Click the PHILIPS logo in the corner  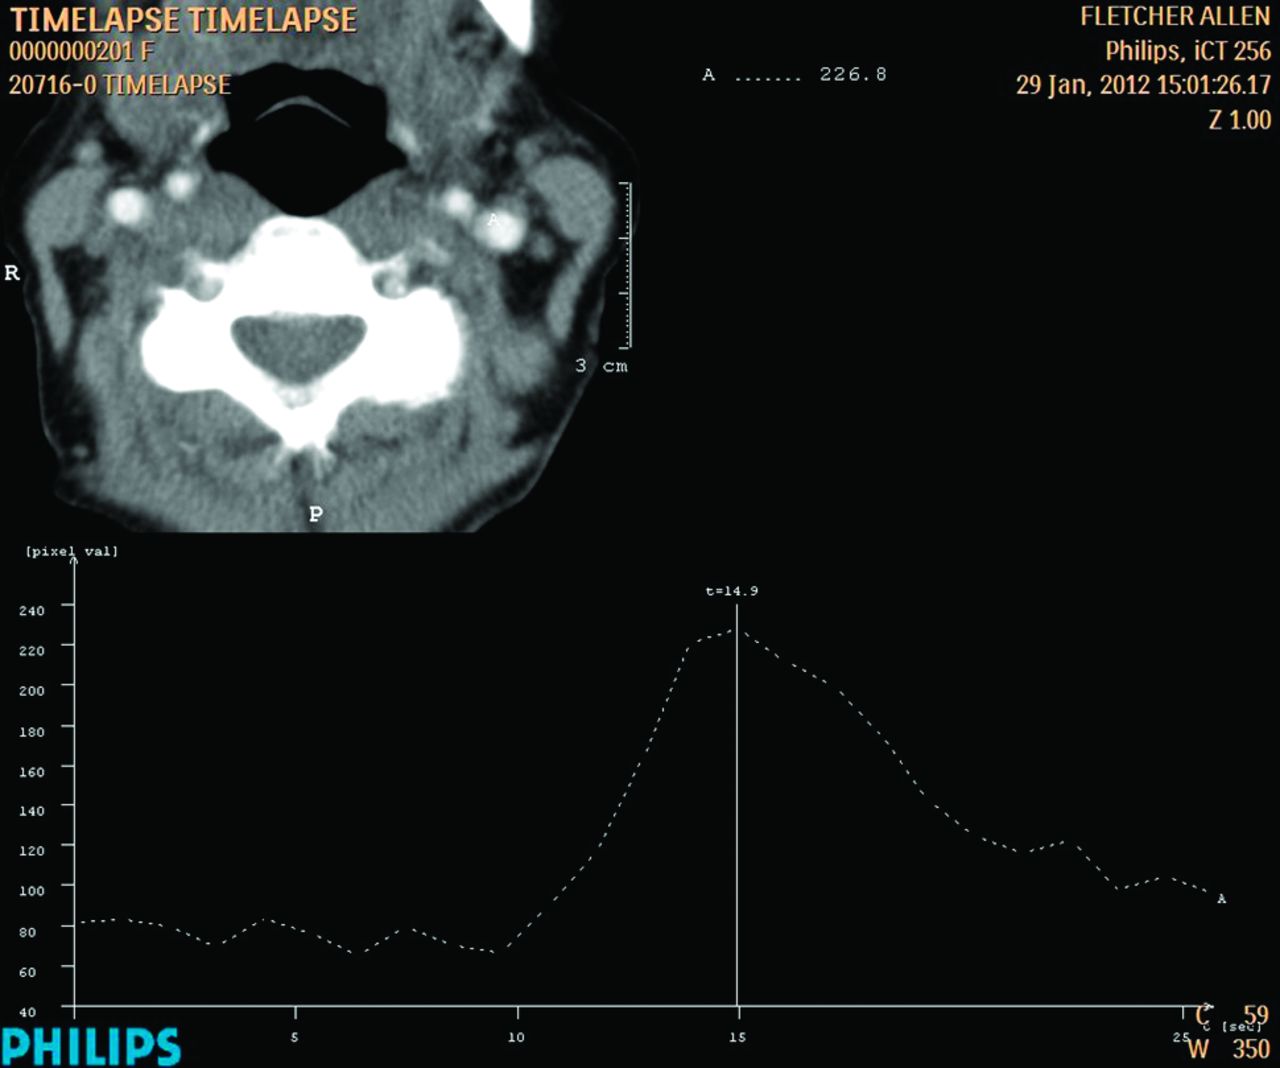[x=91, y=1045]
